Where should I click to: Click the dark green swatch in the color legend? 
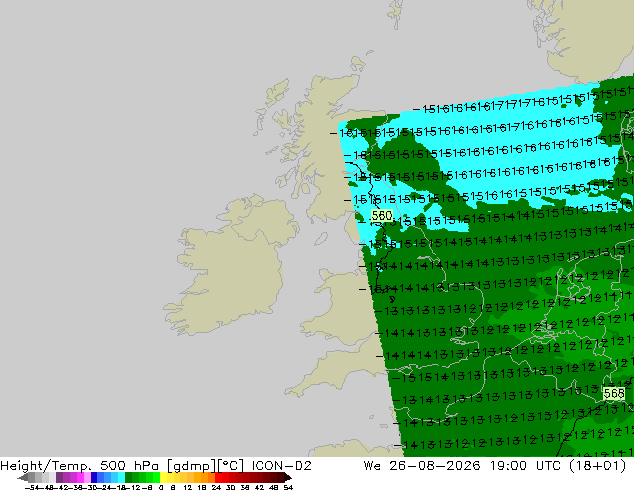(129, 477)
